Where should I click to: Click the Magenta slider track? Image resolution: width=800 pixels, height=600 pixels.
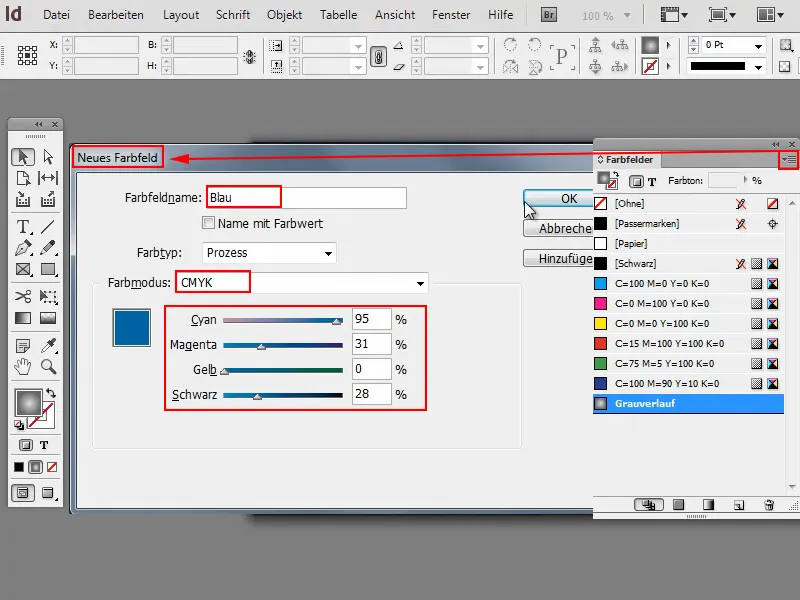tap(283, 345)
